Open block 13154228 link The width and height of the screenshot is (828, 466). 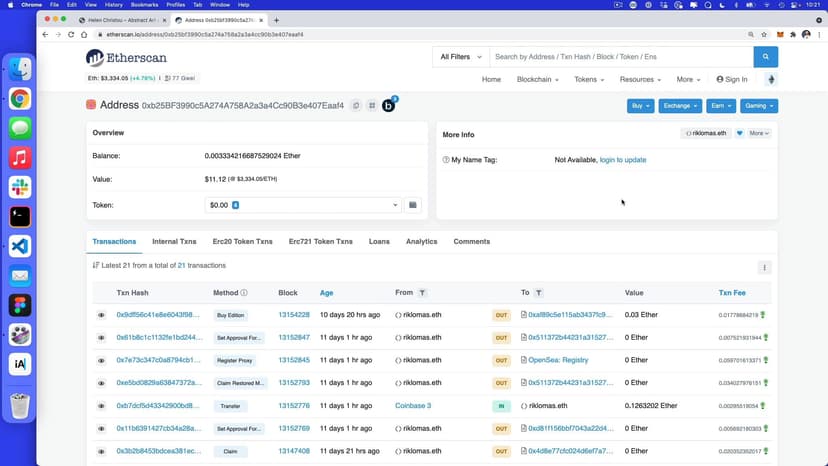(293, 315)
